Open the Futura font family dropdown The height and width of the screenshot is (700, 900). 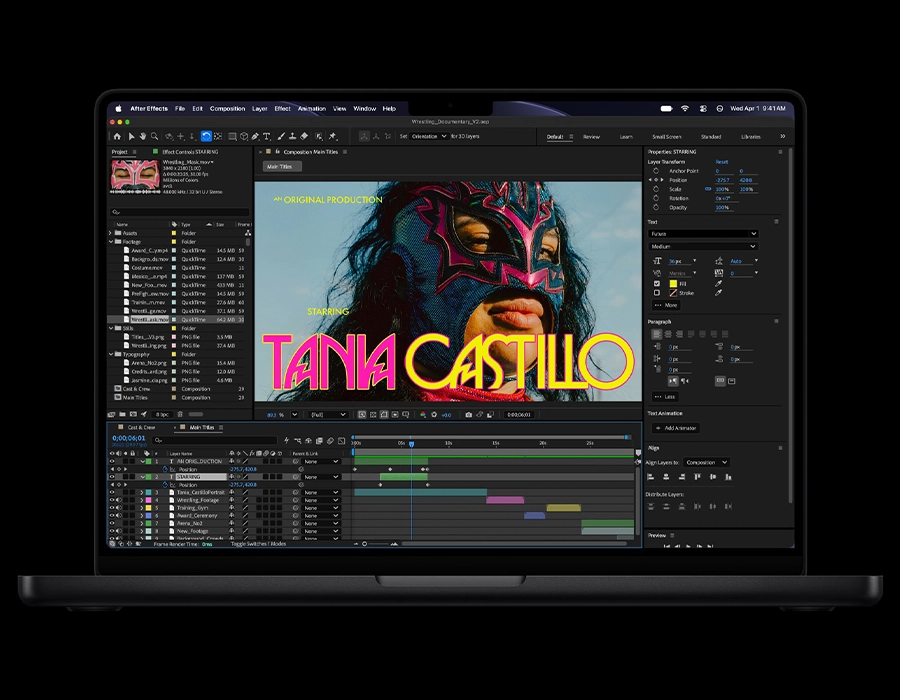pyautogui.click(x=703, y=234)
